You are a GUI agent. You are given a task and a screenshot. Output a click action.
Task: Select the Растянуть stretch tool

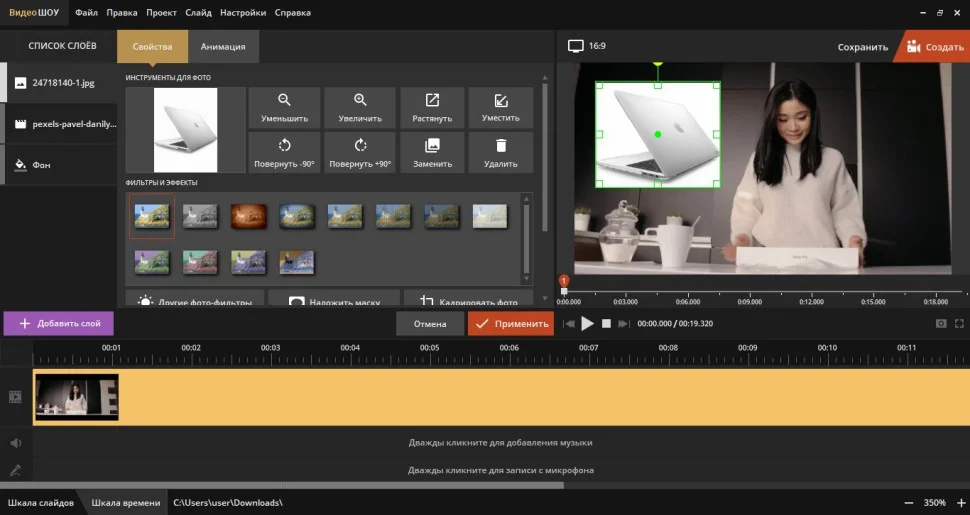coord(432,107)
